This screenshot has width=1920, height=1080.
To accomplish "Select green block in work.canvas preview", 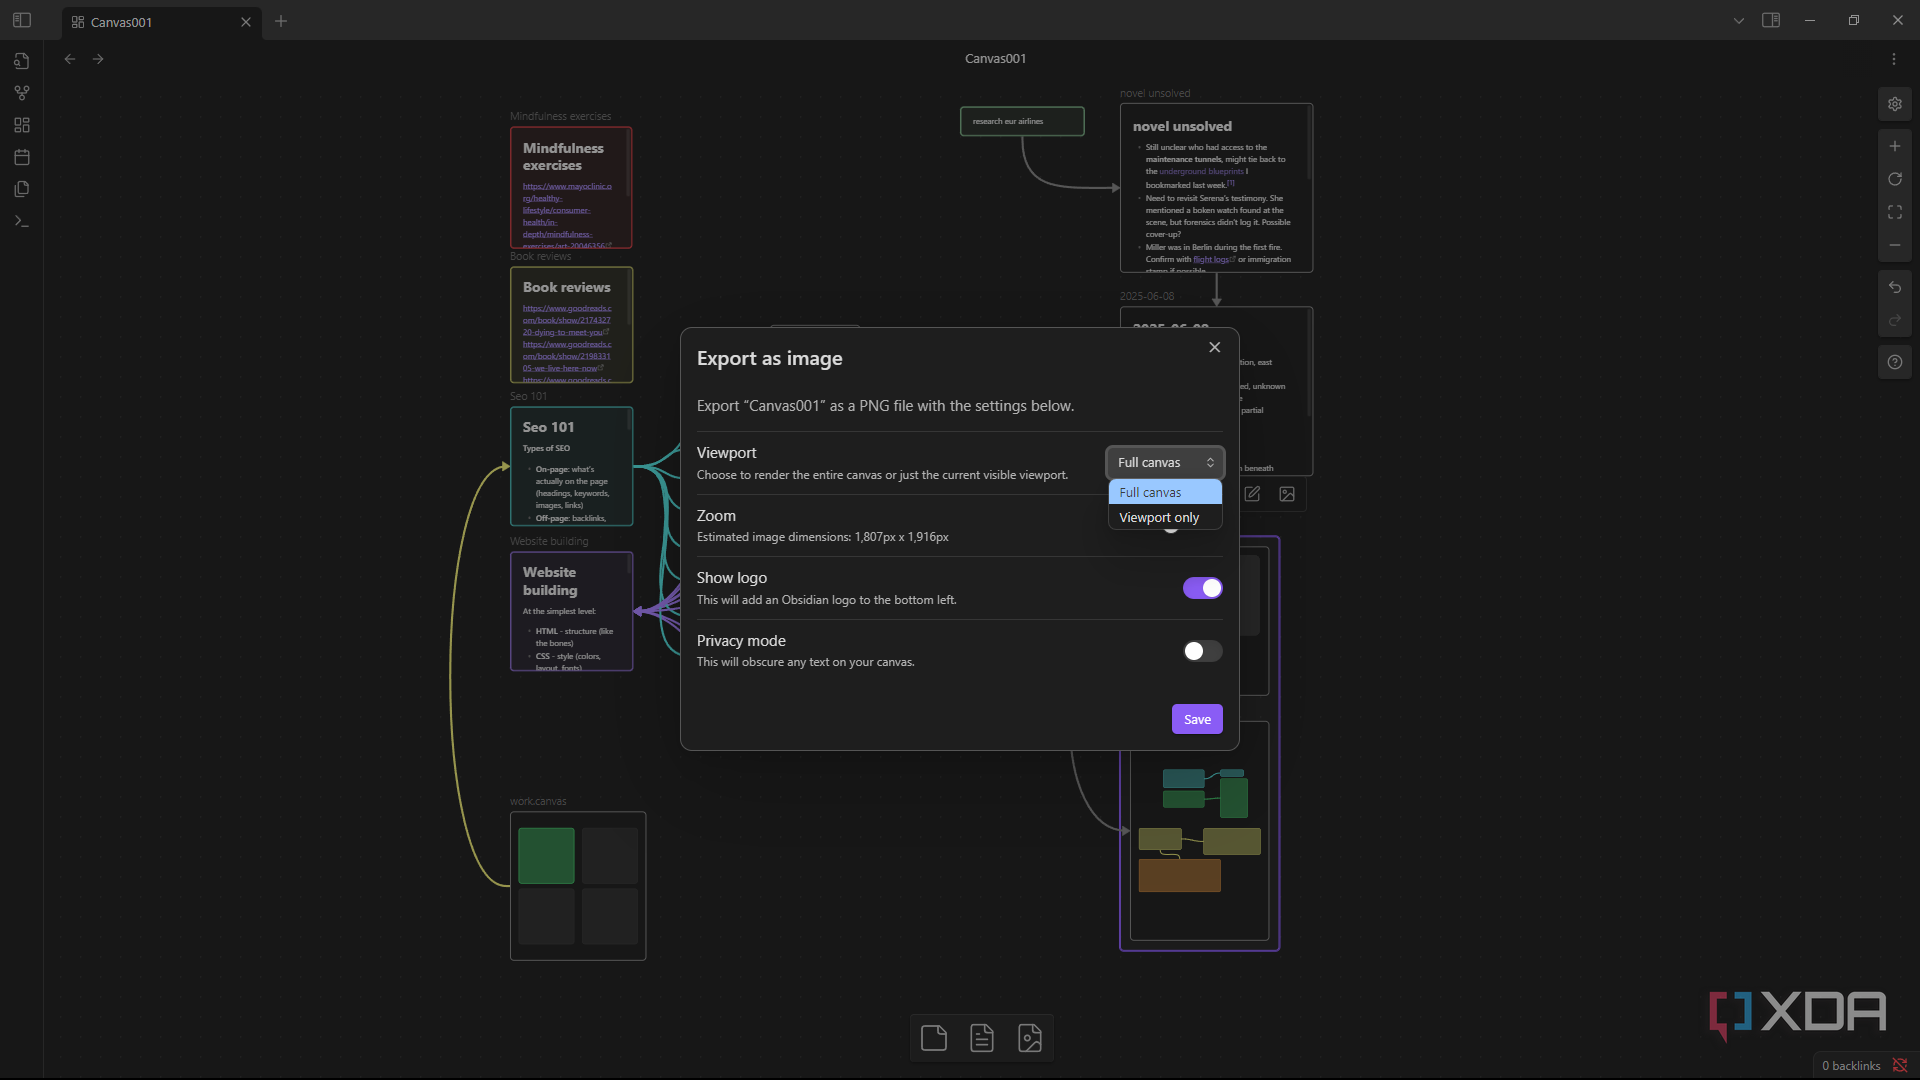I will point(546,856).
